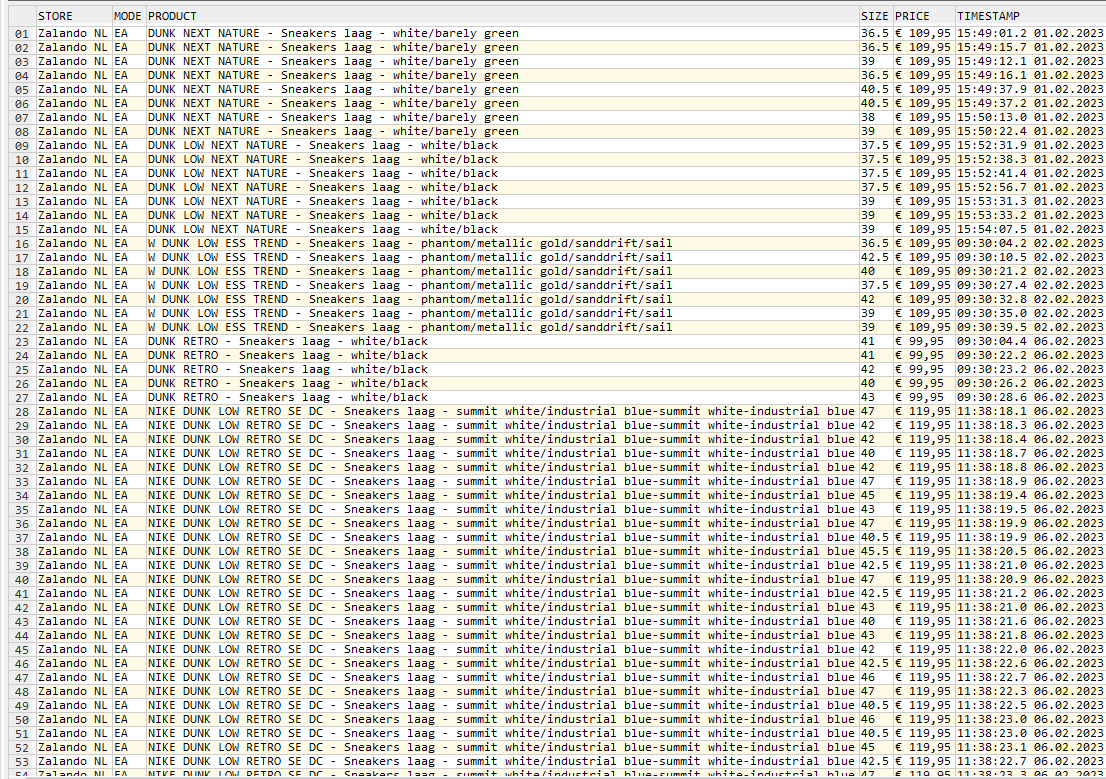
Task: Click timestamp 09:30:39.5 02.02.2023
Action: coord(1030,327)
